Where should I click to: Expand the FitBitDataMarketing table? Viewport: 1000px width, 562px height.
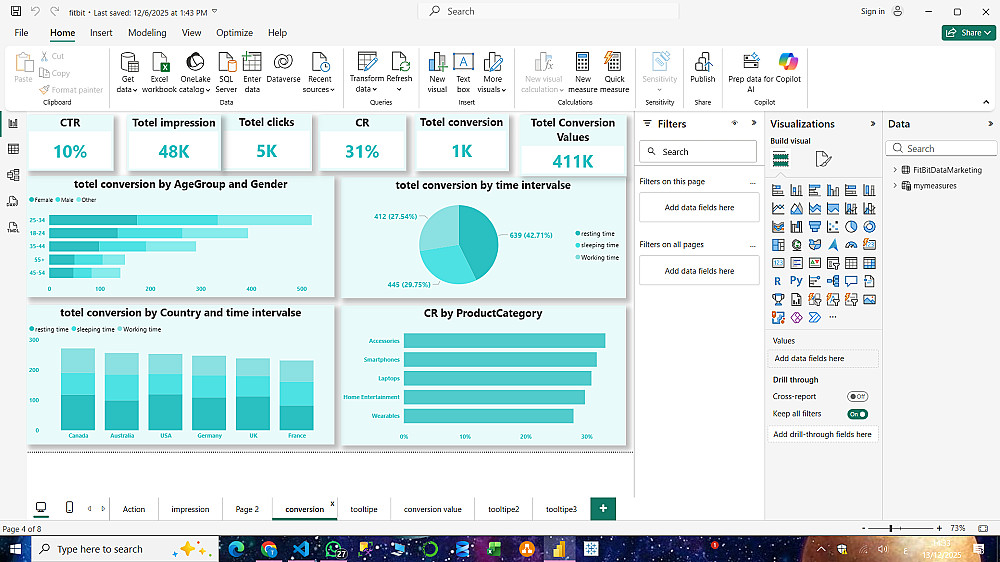coord(895,170)
